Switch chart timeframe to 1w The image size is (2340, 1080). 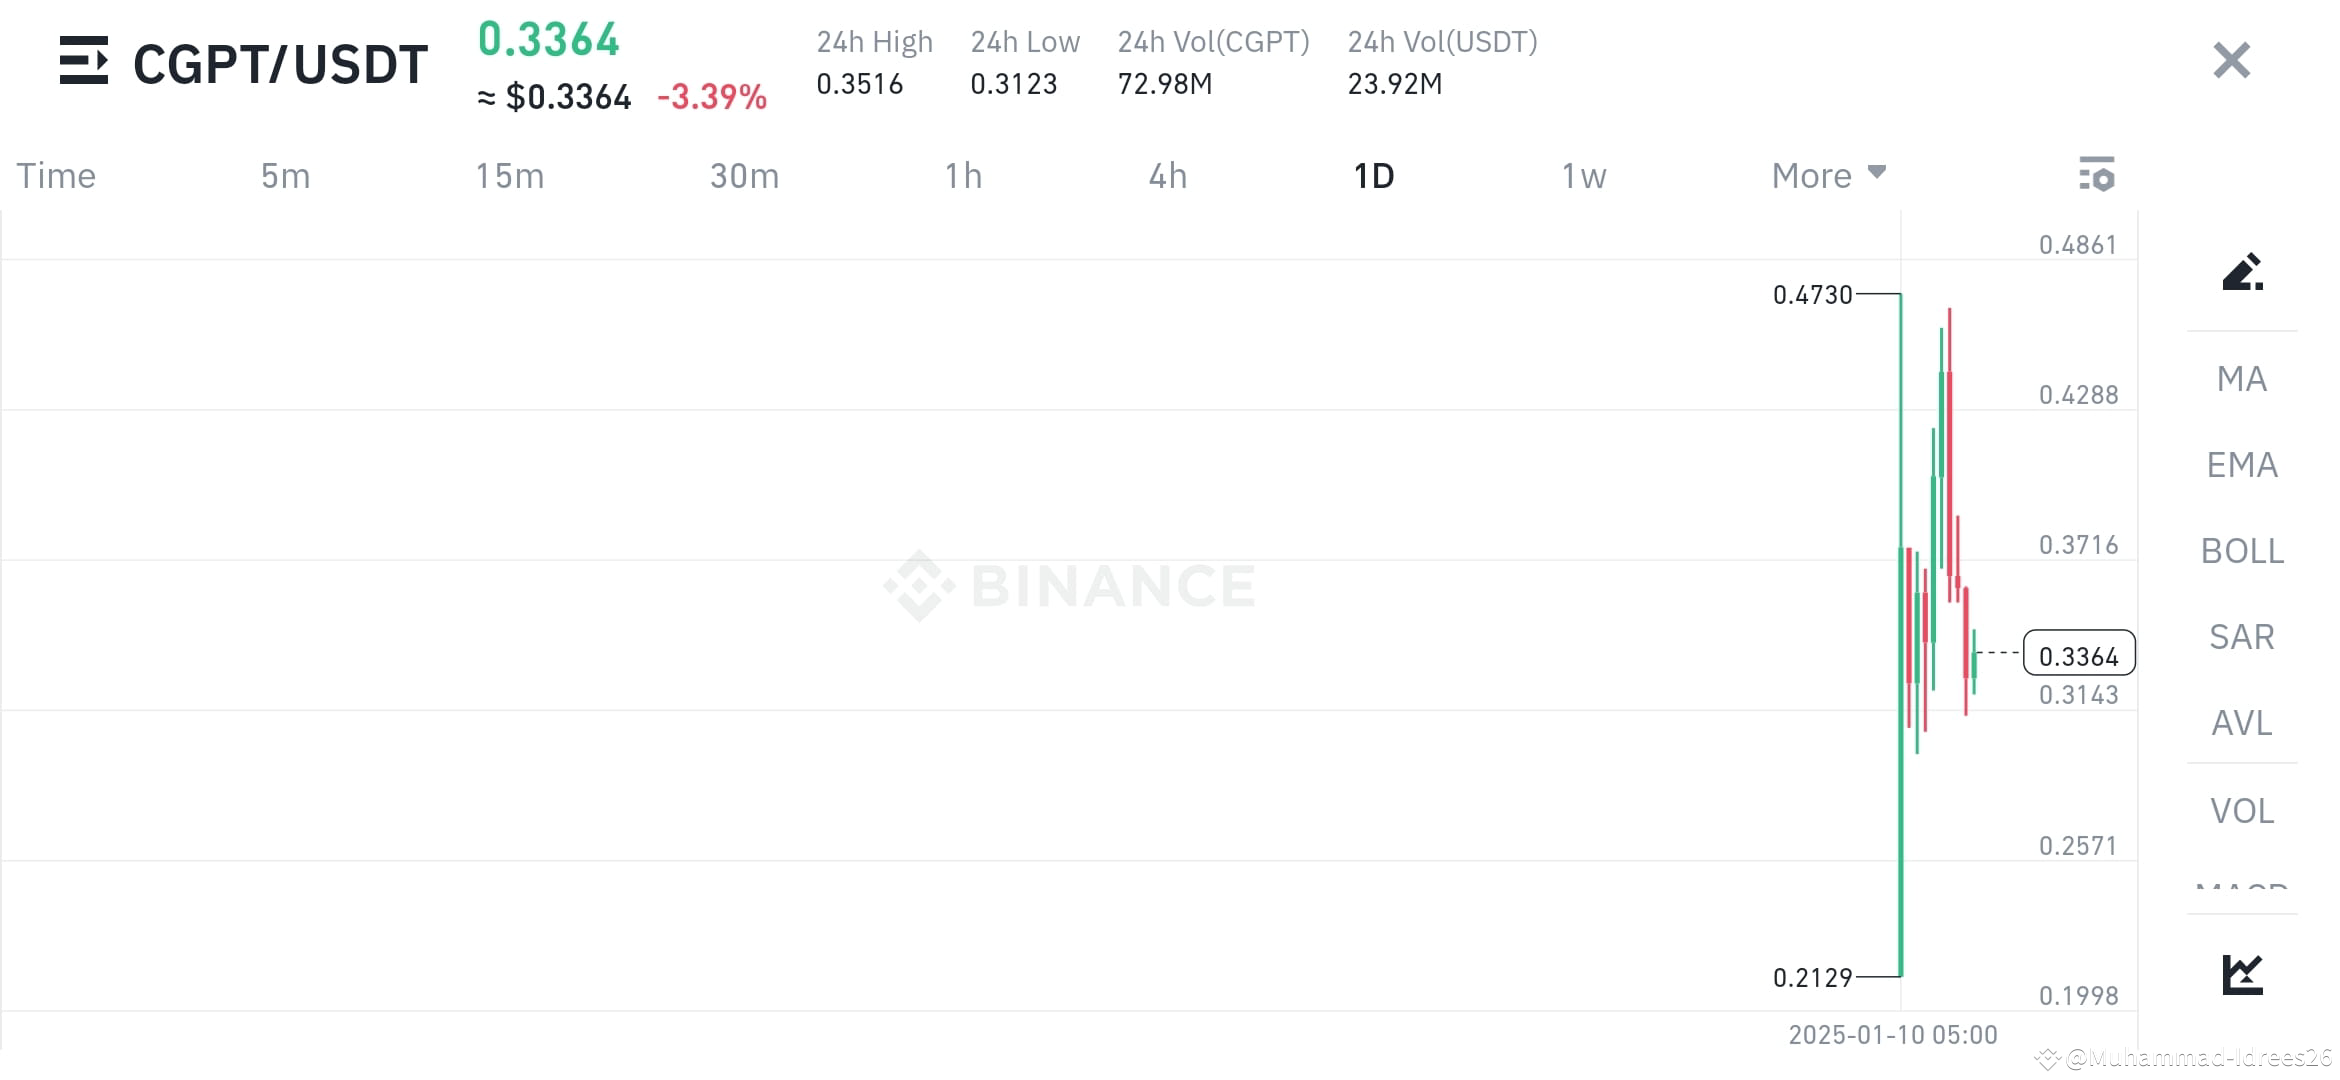pos(1583,175)
